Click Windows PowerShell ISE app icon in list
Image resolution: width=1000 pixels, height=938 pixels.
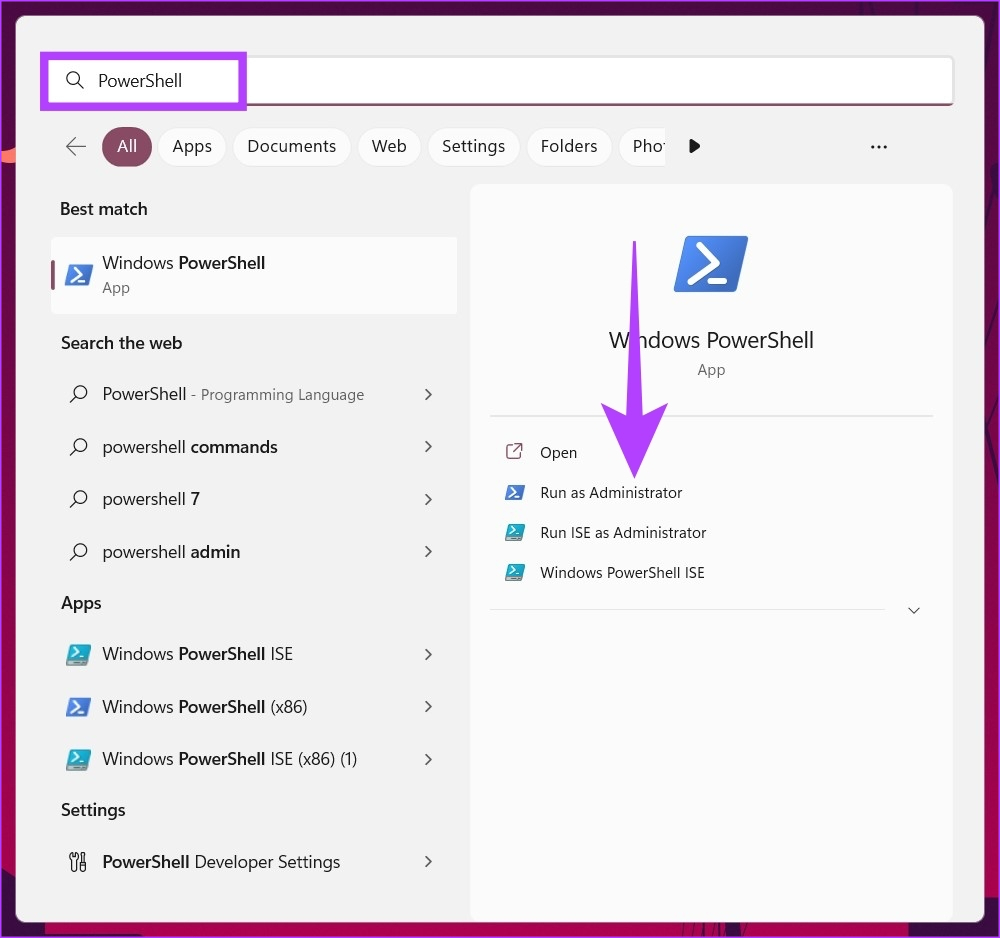tap(78, 654)
